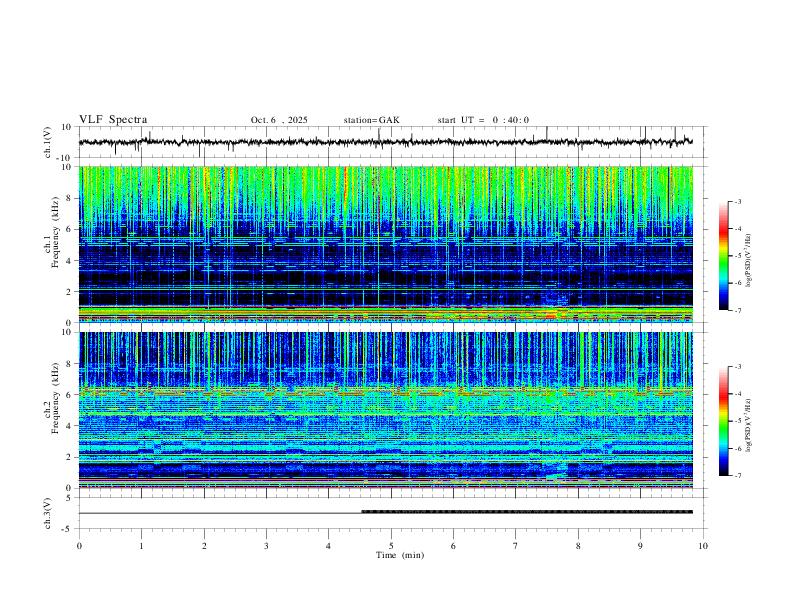Image resolution: width=792 pixels, height=612 pixels.
Task: Click the ch.1 voltage waveform trace
Action: coord(385,142)
